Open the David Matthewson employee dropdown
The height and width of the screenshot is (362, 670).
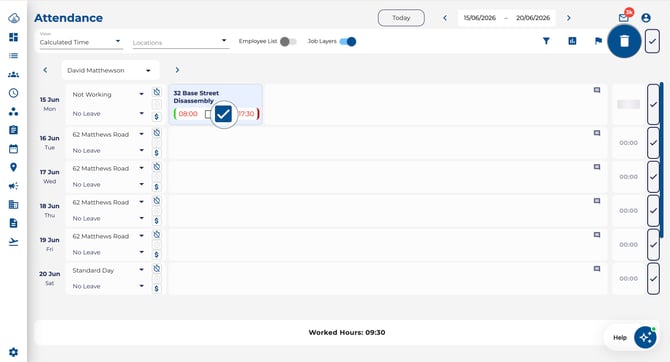(110, 70)
